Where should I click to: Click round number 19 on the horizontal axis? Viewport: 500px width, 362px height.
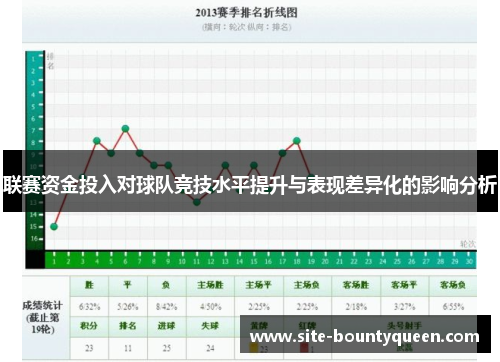tap(311, 262)
